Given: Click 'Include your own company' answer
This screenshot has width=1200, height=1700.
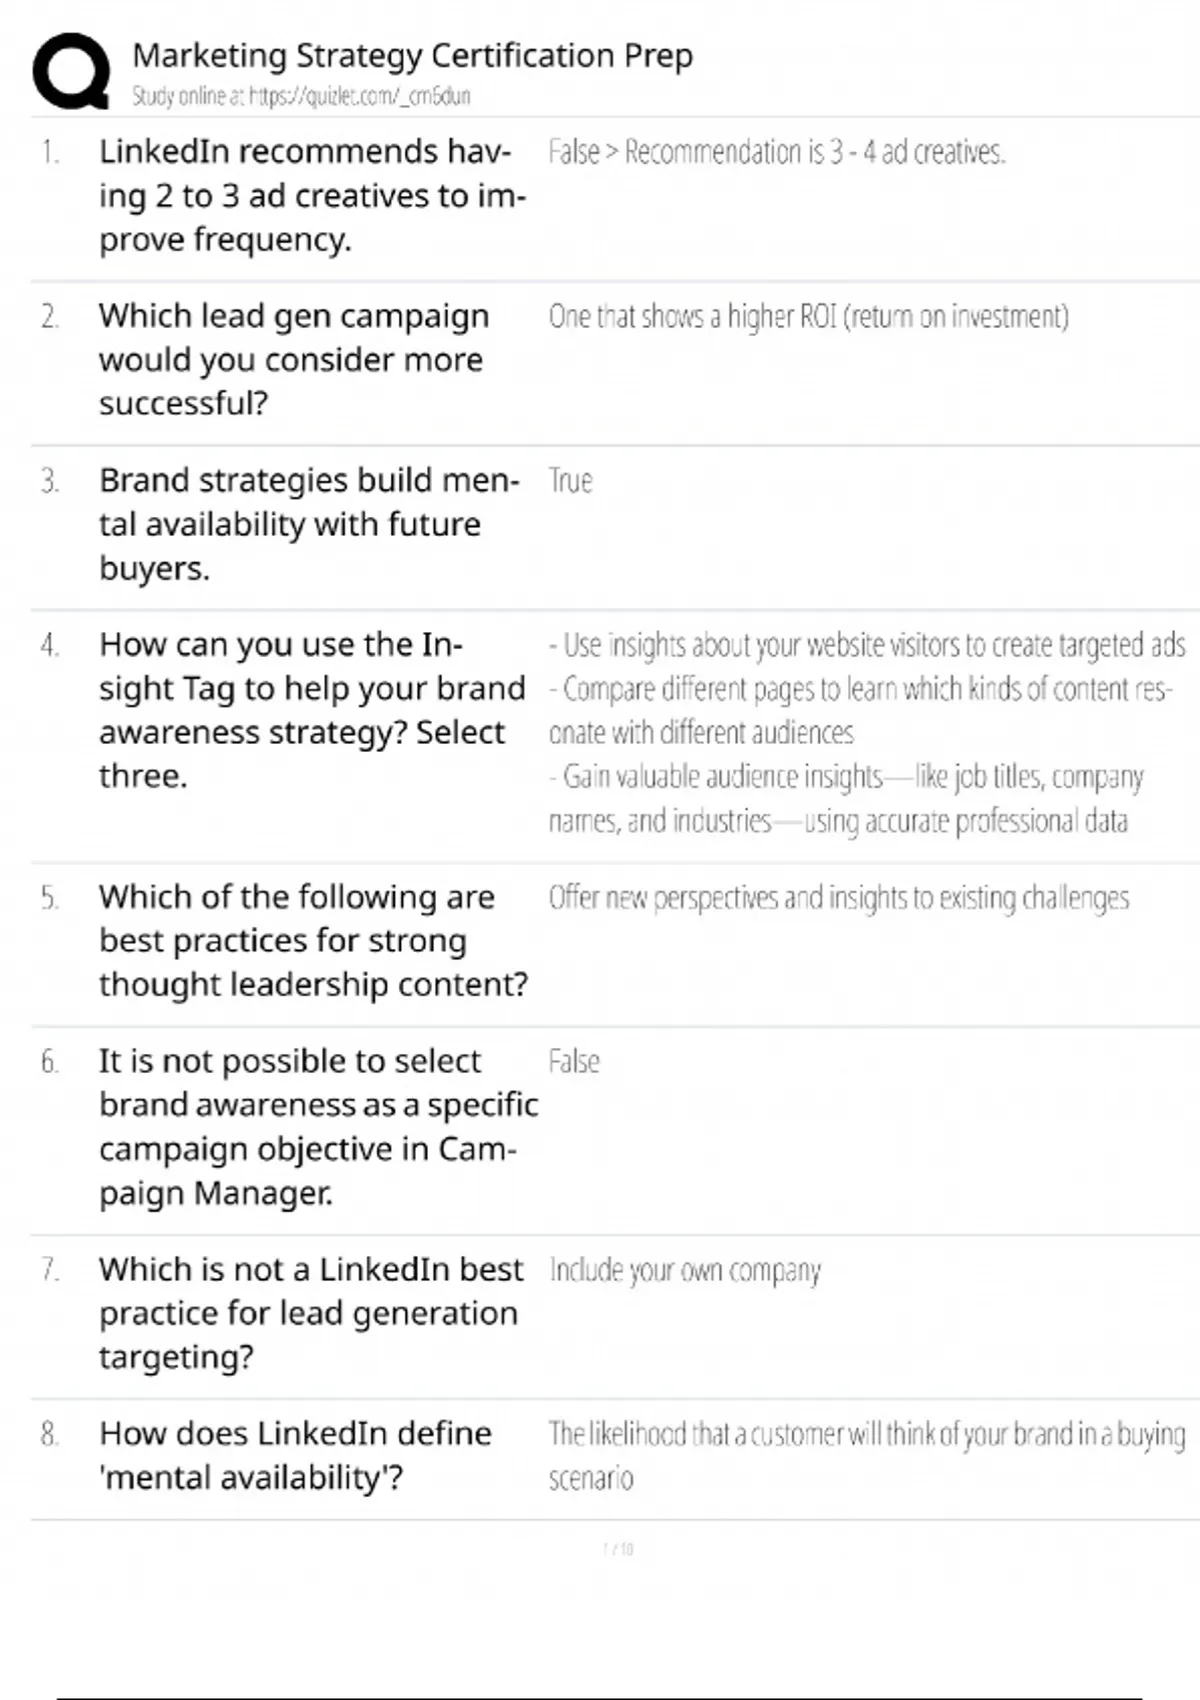Looking at the screenshot, I should 685,1270.
